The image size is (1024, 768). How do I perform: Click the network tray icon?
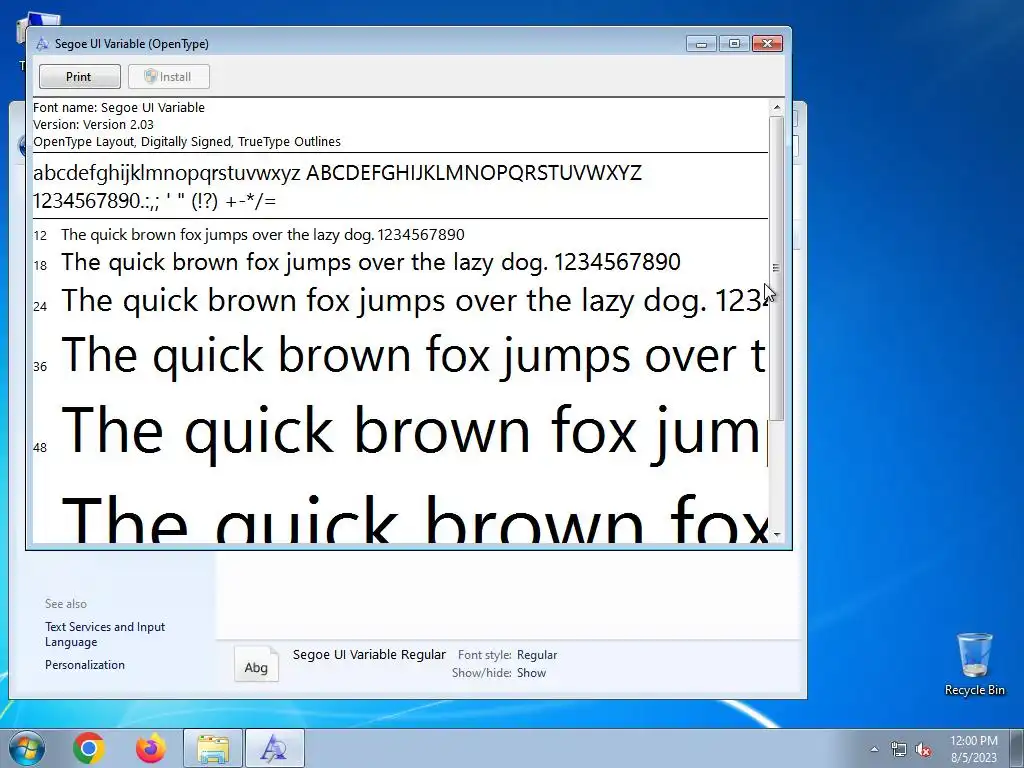tap(899, 749)
